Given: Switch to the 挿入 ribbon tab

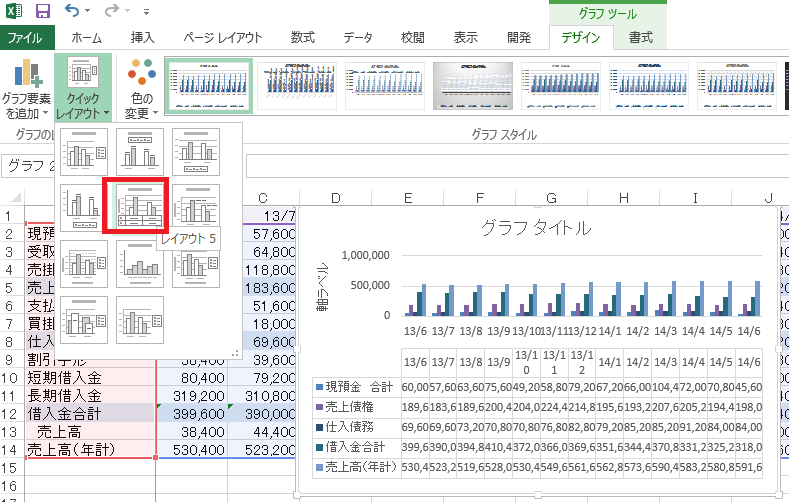Looking at the screenshot, I should (143, 38).
